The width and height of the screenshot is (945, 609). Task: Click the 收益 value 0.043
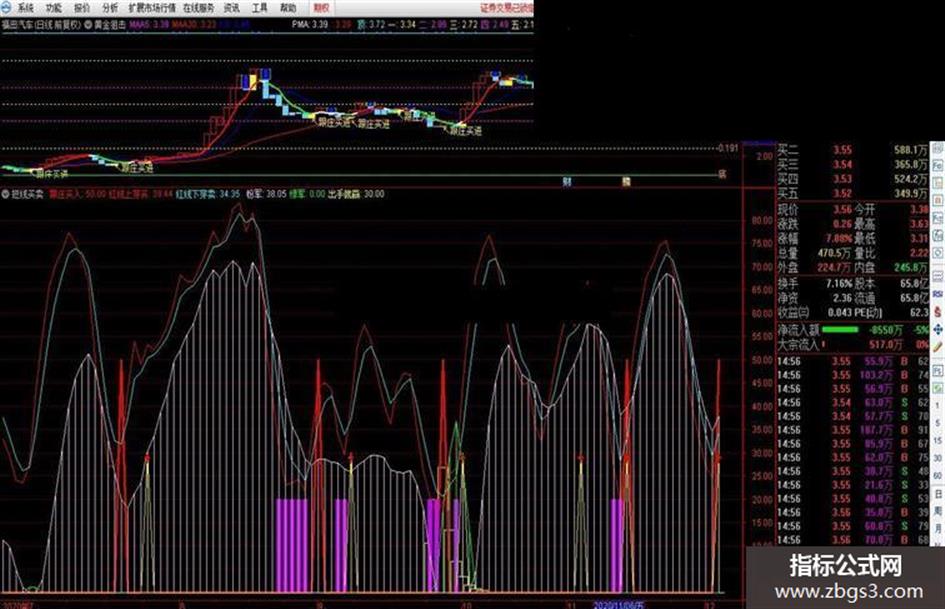click(839, 312)
